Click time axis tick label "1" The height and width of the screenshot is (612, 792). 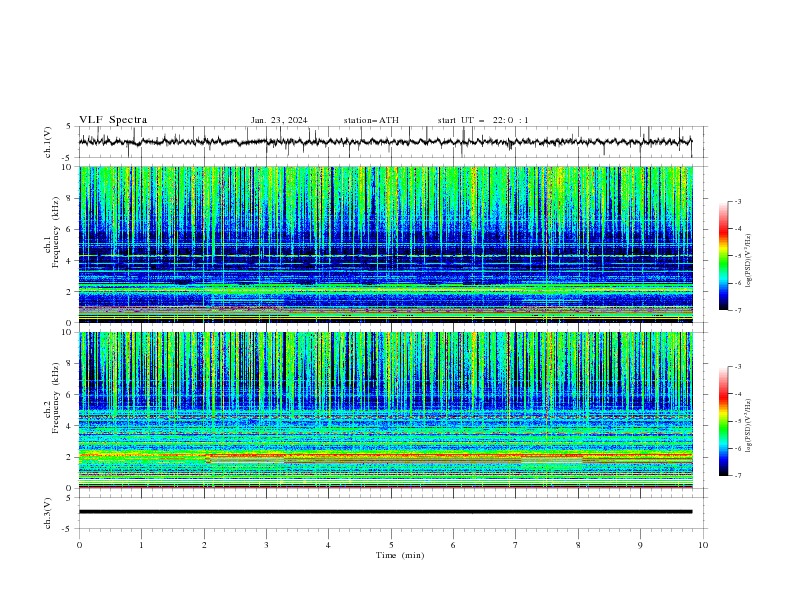pyautogui.click(x=141, y=545)
